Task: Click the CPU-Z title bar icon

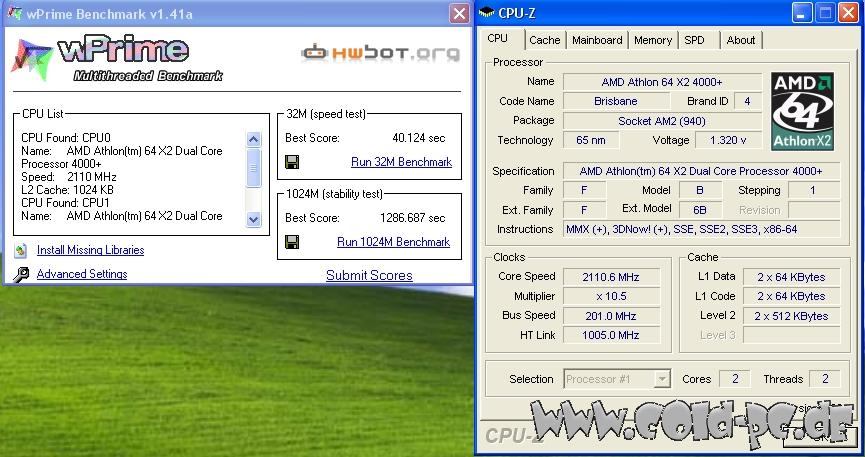Action: [486, 13]
